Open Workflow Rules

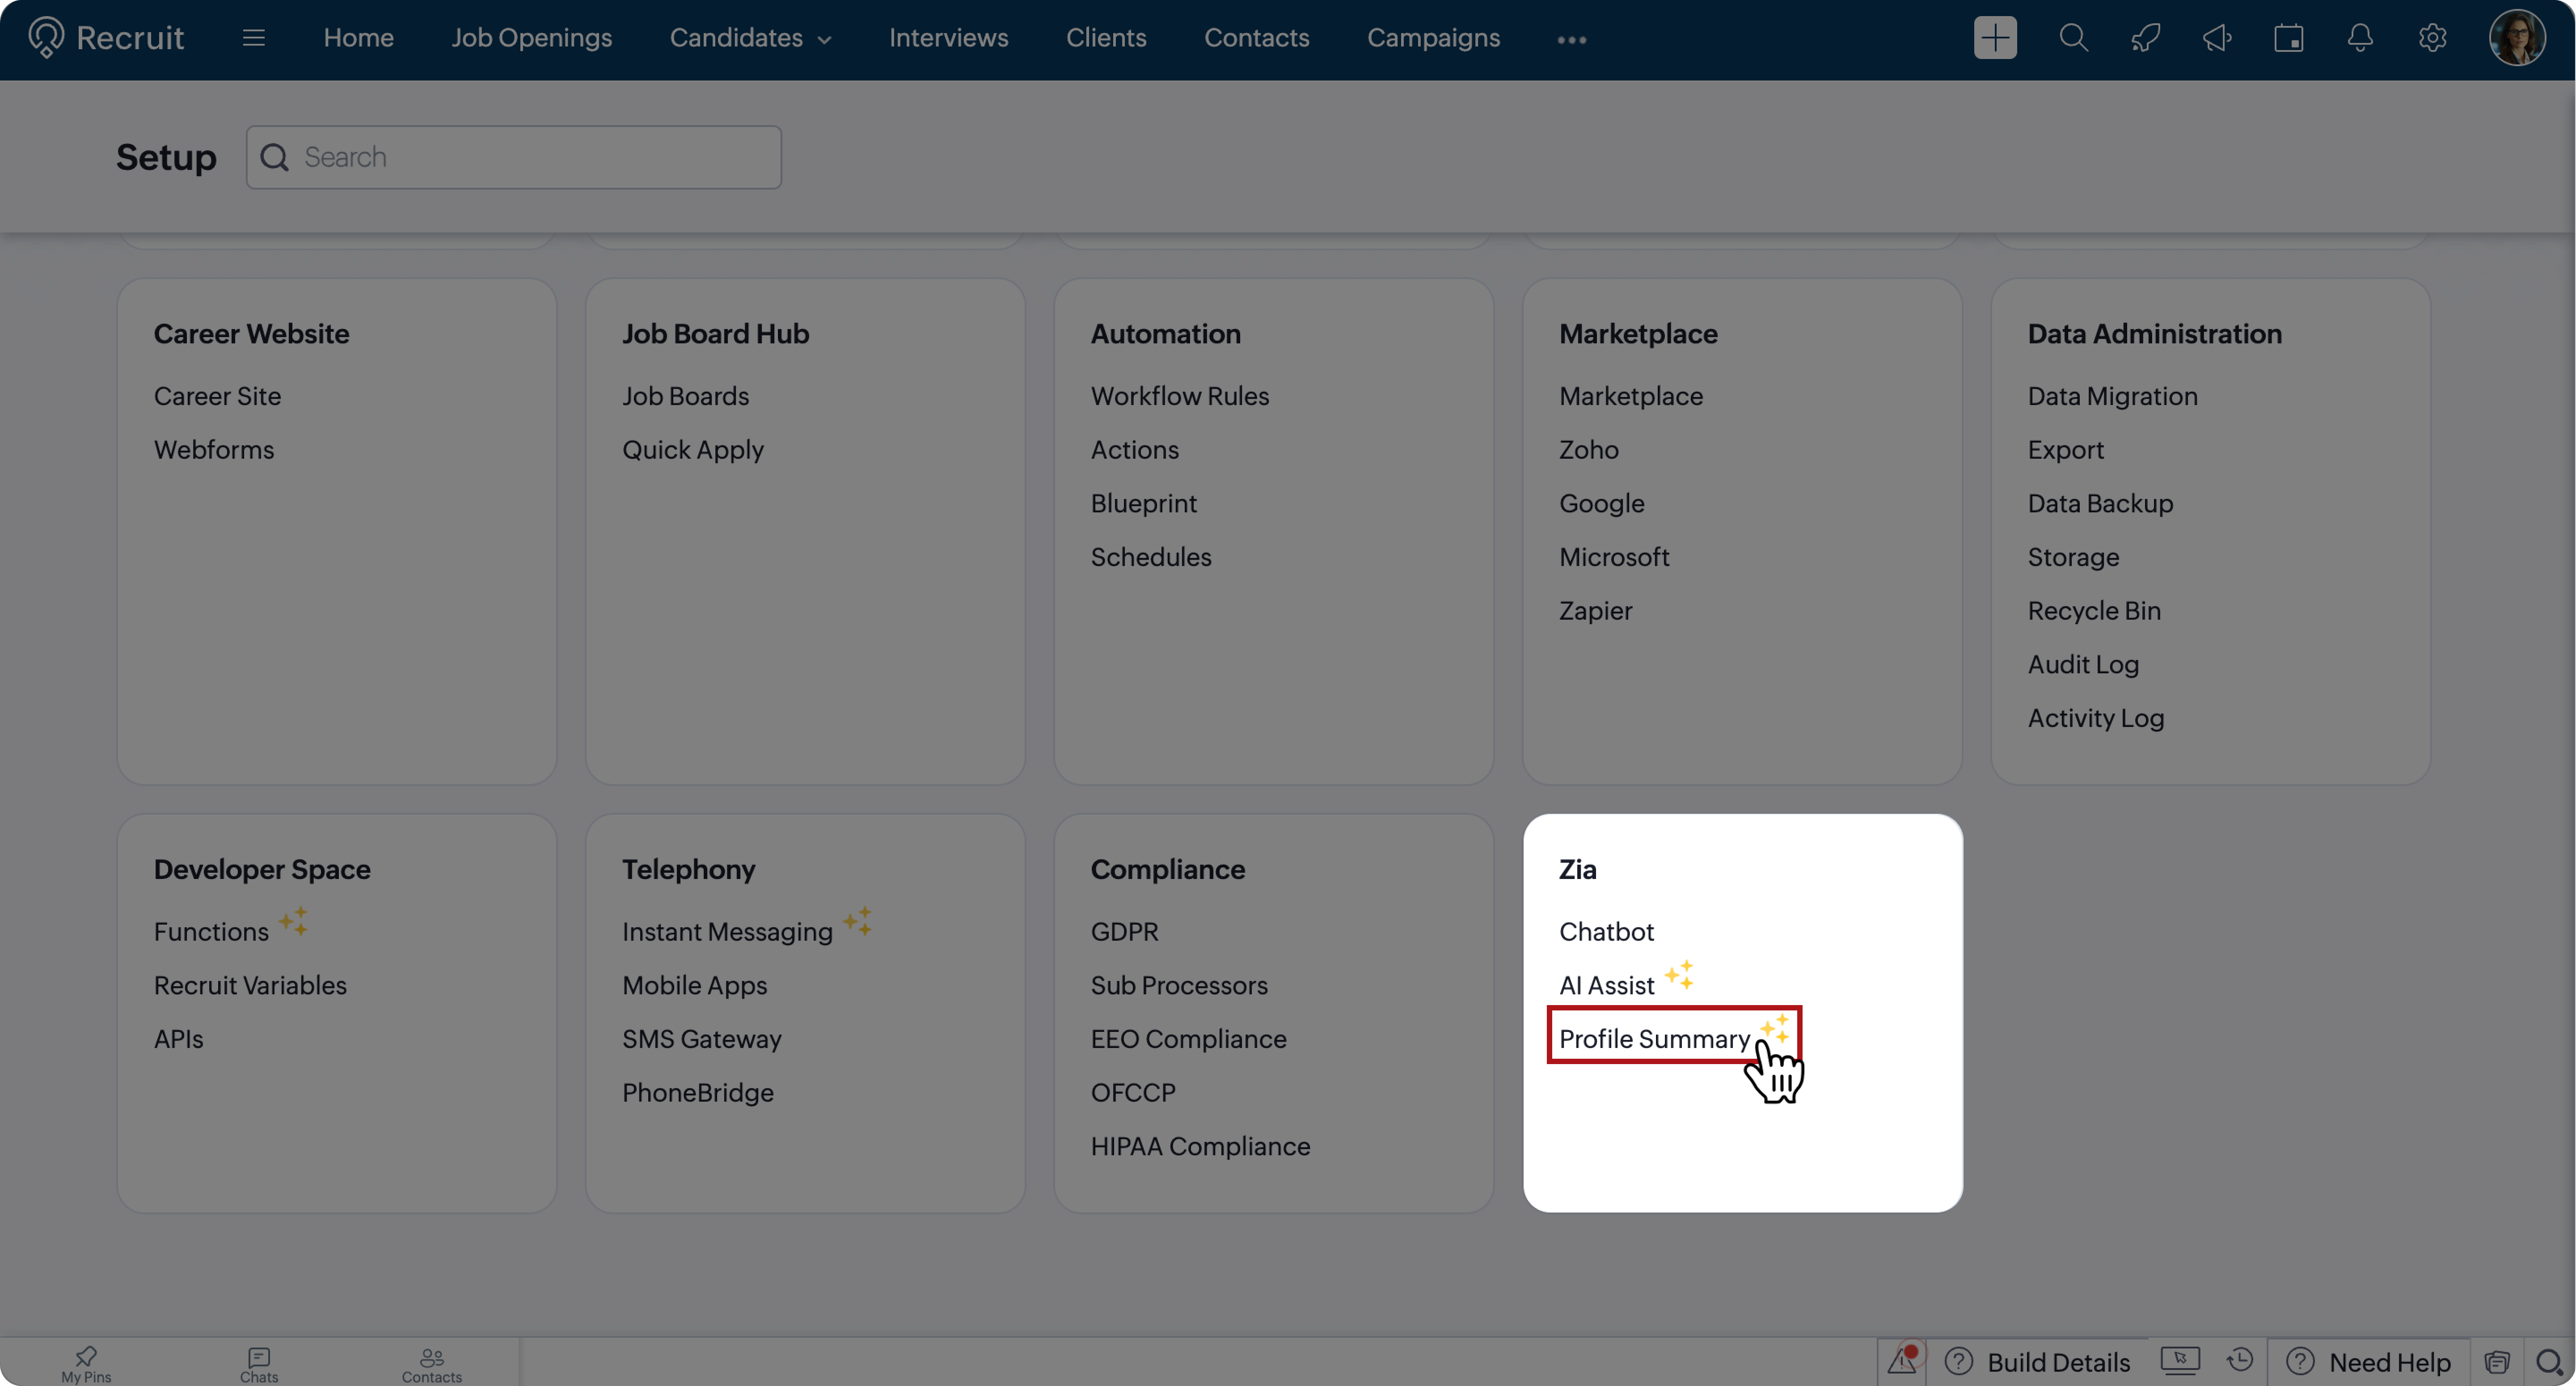(1180, 397)
